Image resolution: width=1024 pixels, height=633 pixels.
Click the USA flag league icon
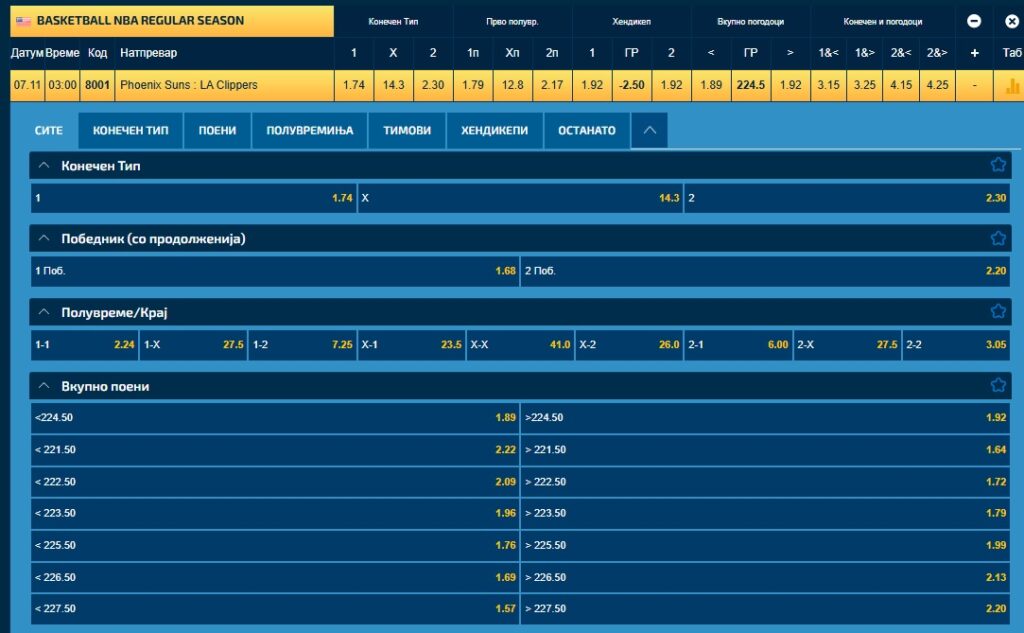click(23, 21)
